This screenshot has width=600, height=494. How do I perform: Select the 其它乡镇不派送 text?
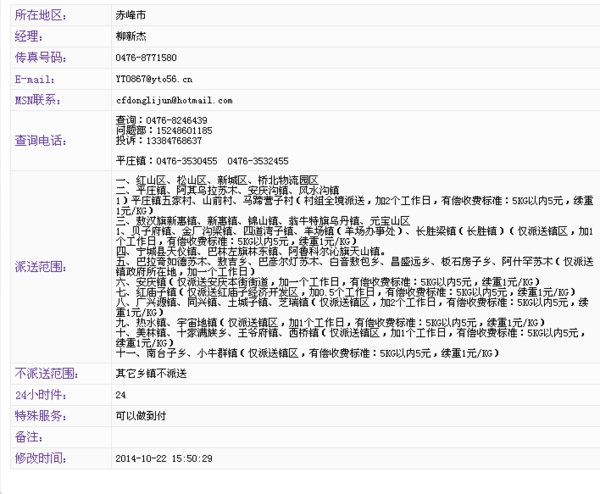point(150,374)
